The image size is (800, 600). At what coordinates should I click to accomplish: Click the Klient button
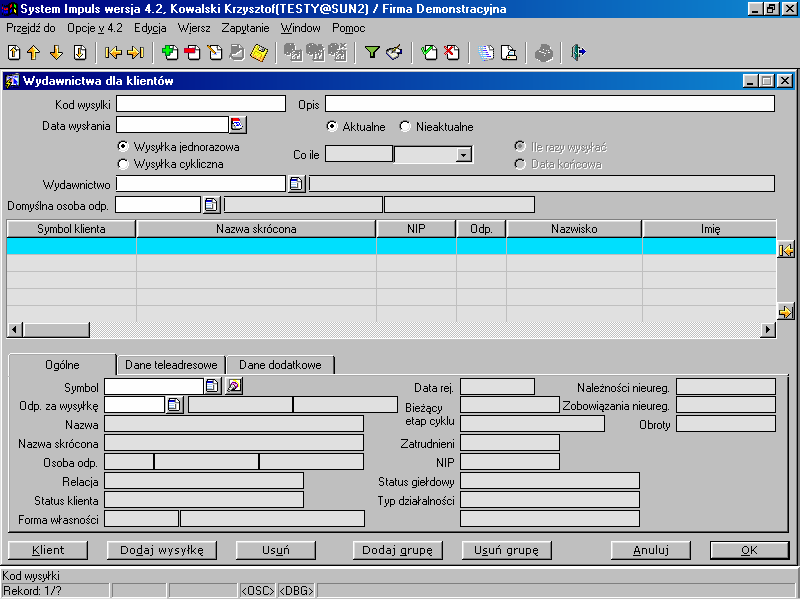click(x=48, y=550)
